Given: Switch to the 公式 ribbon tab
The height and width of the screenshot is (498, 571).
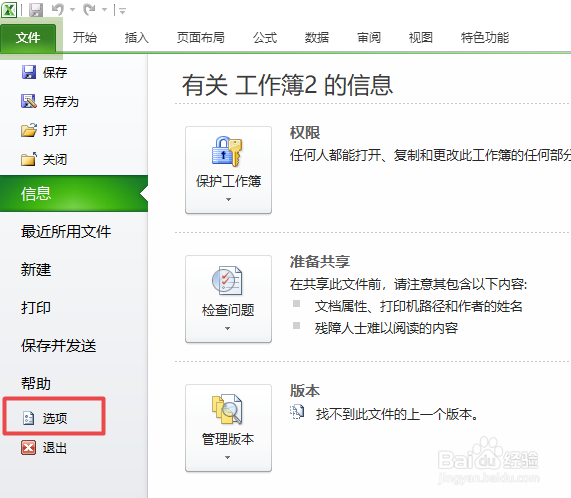Looking at the screenshot, I should [x=265, y=37].
